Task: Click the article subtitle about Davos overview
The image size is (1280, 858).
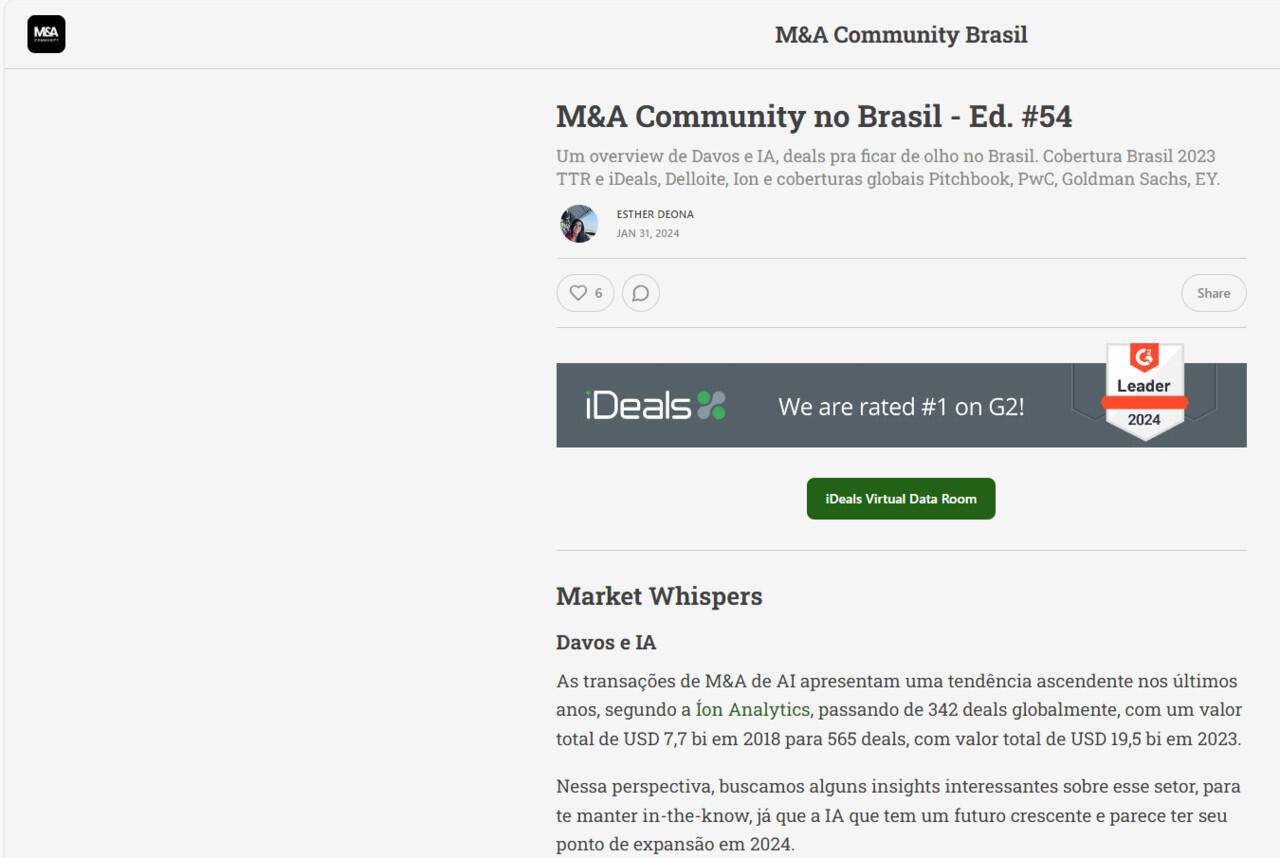Action: [x=888, y=168]
